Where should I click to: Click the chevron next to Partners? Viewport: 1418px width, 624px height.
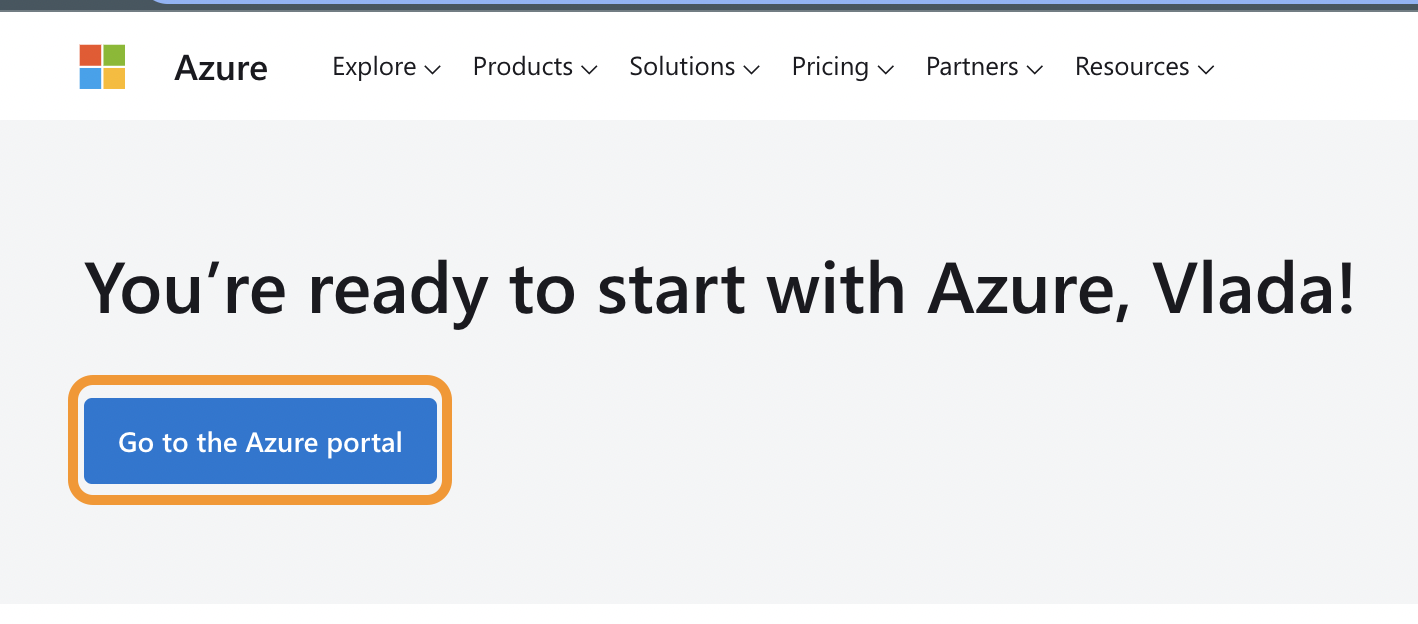[x=1035, y=70]
